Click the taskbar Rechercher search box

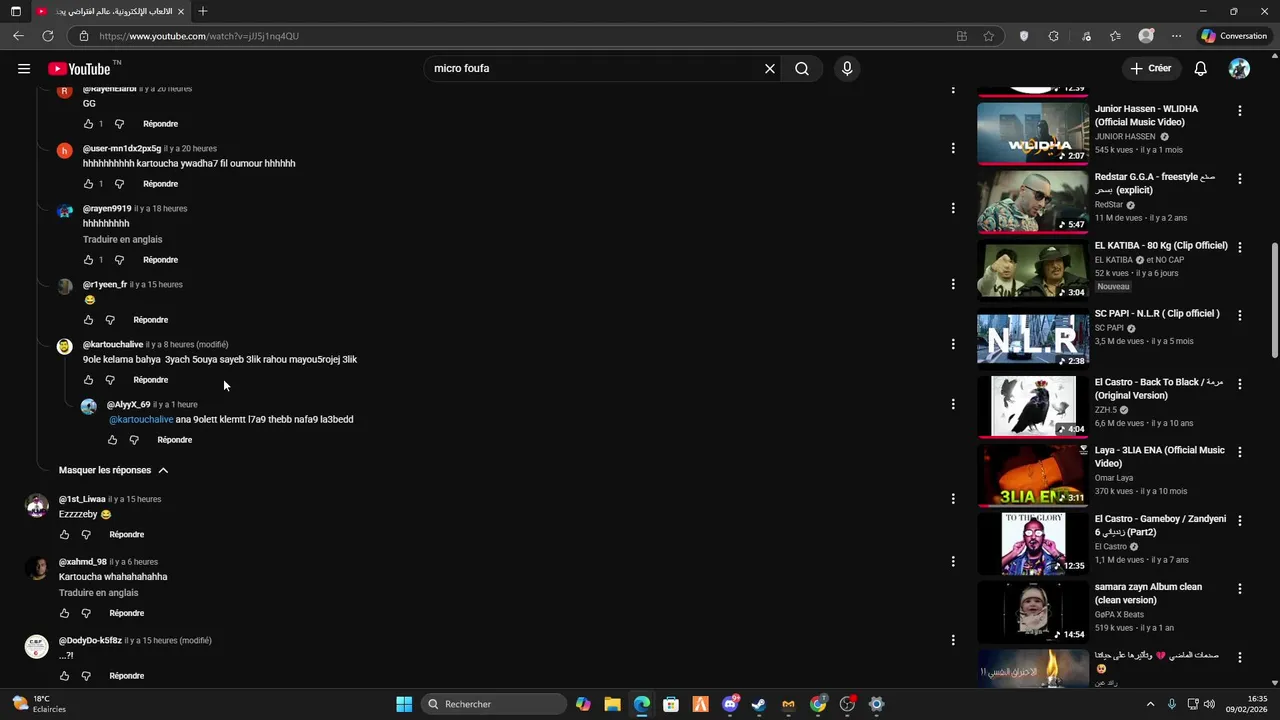493,704
